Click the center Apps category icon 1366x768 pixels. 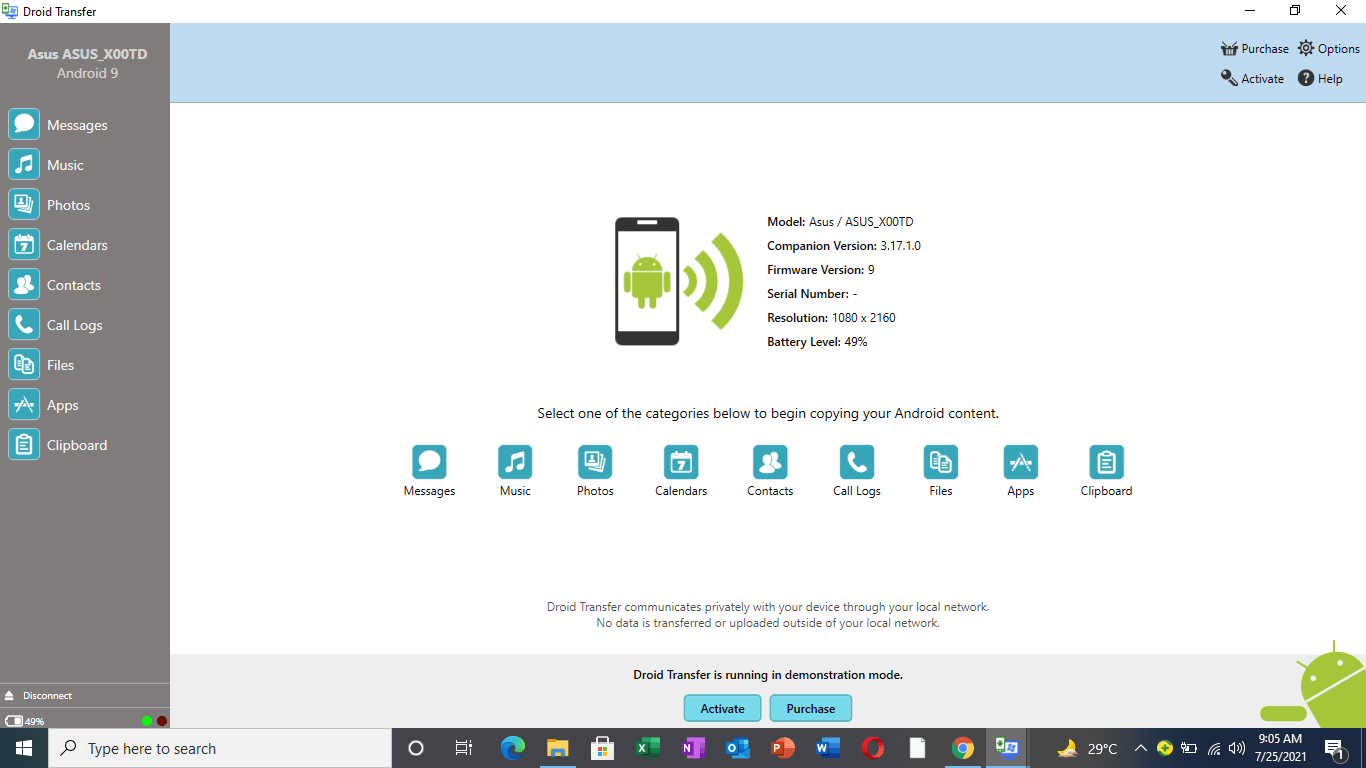pos(1021,462)
